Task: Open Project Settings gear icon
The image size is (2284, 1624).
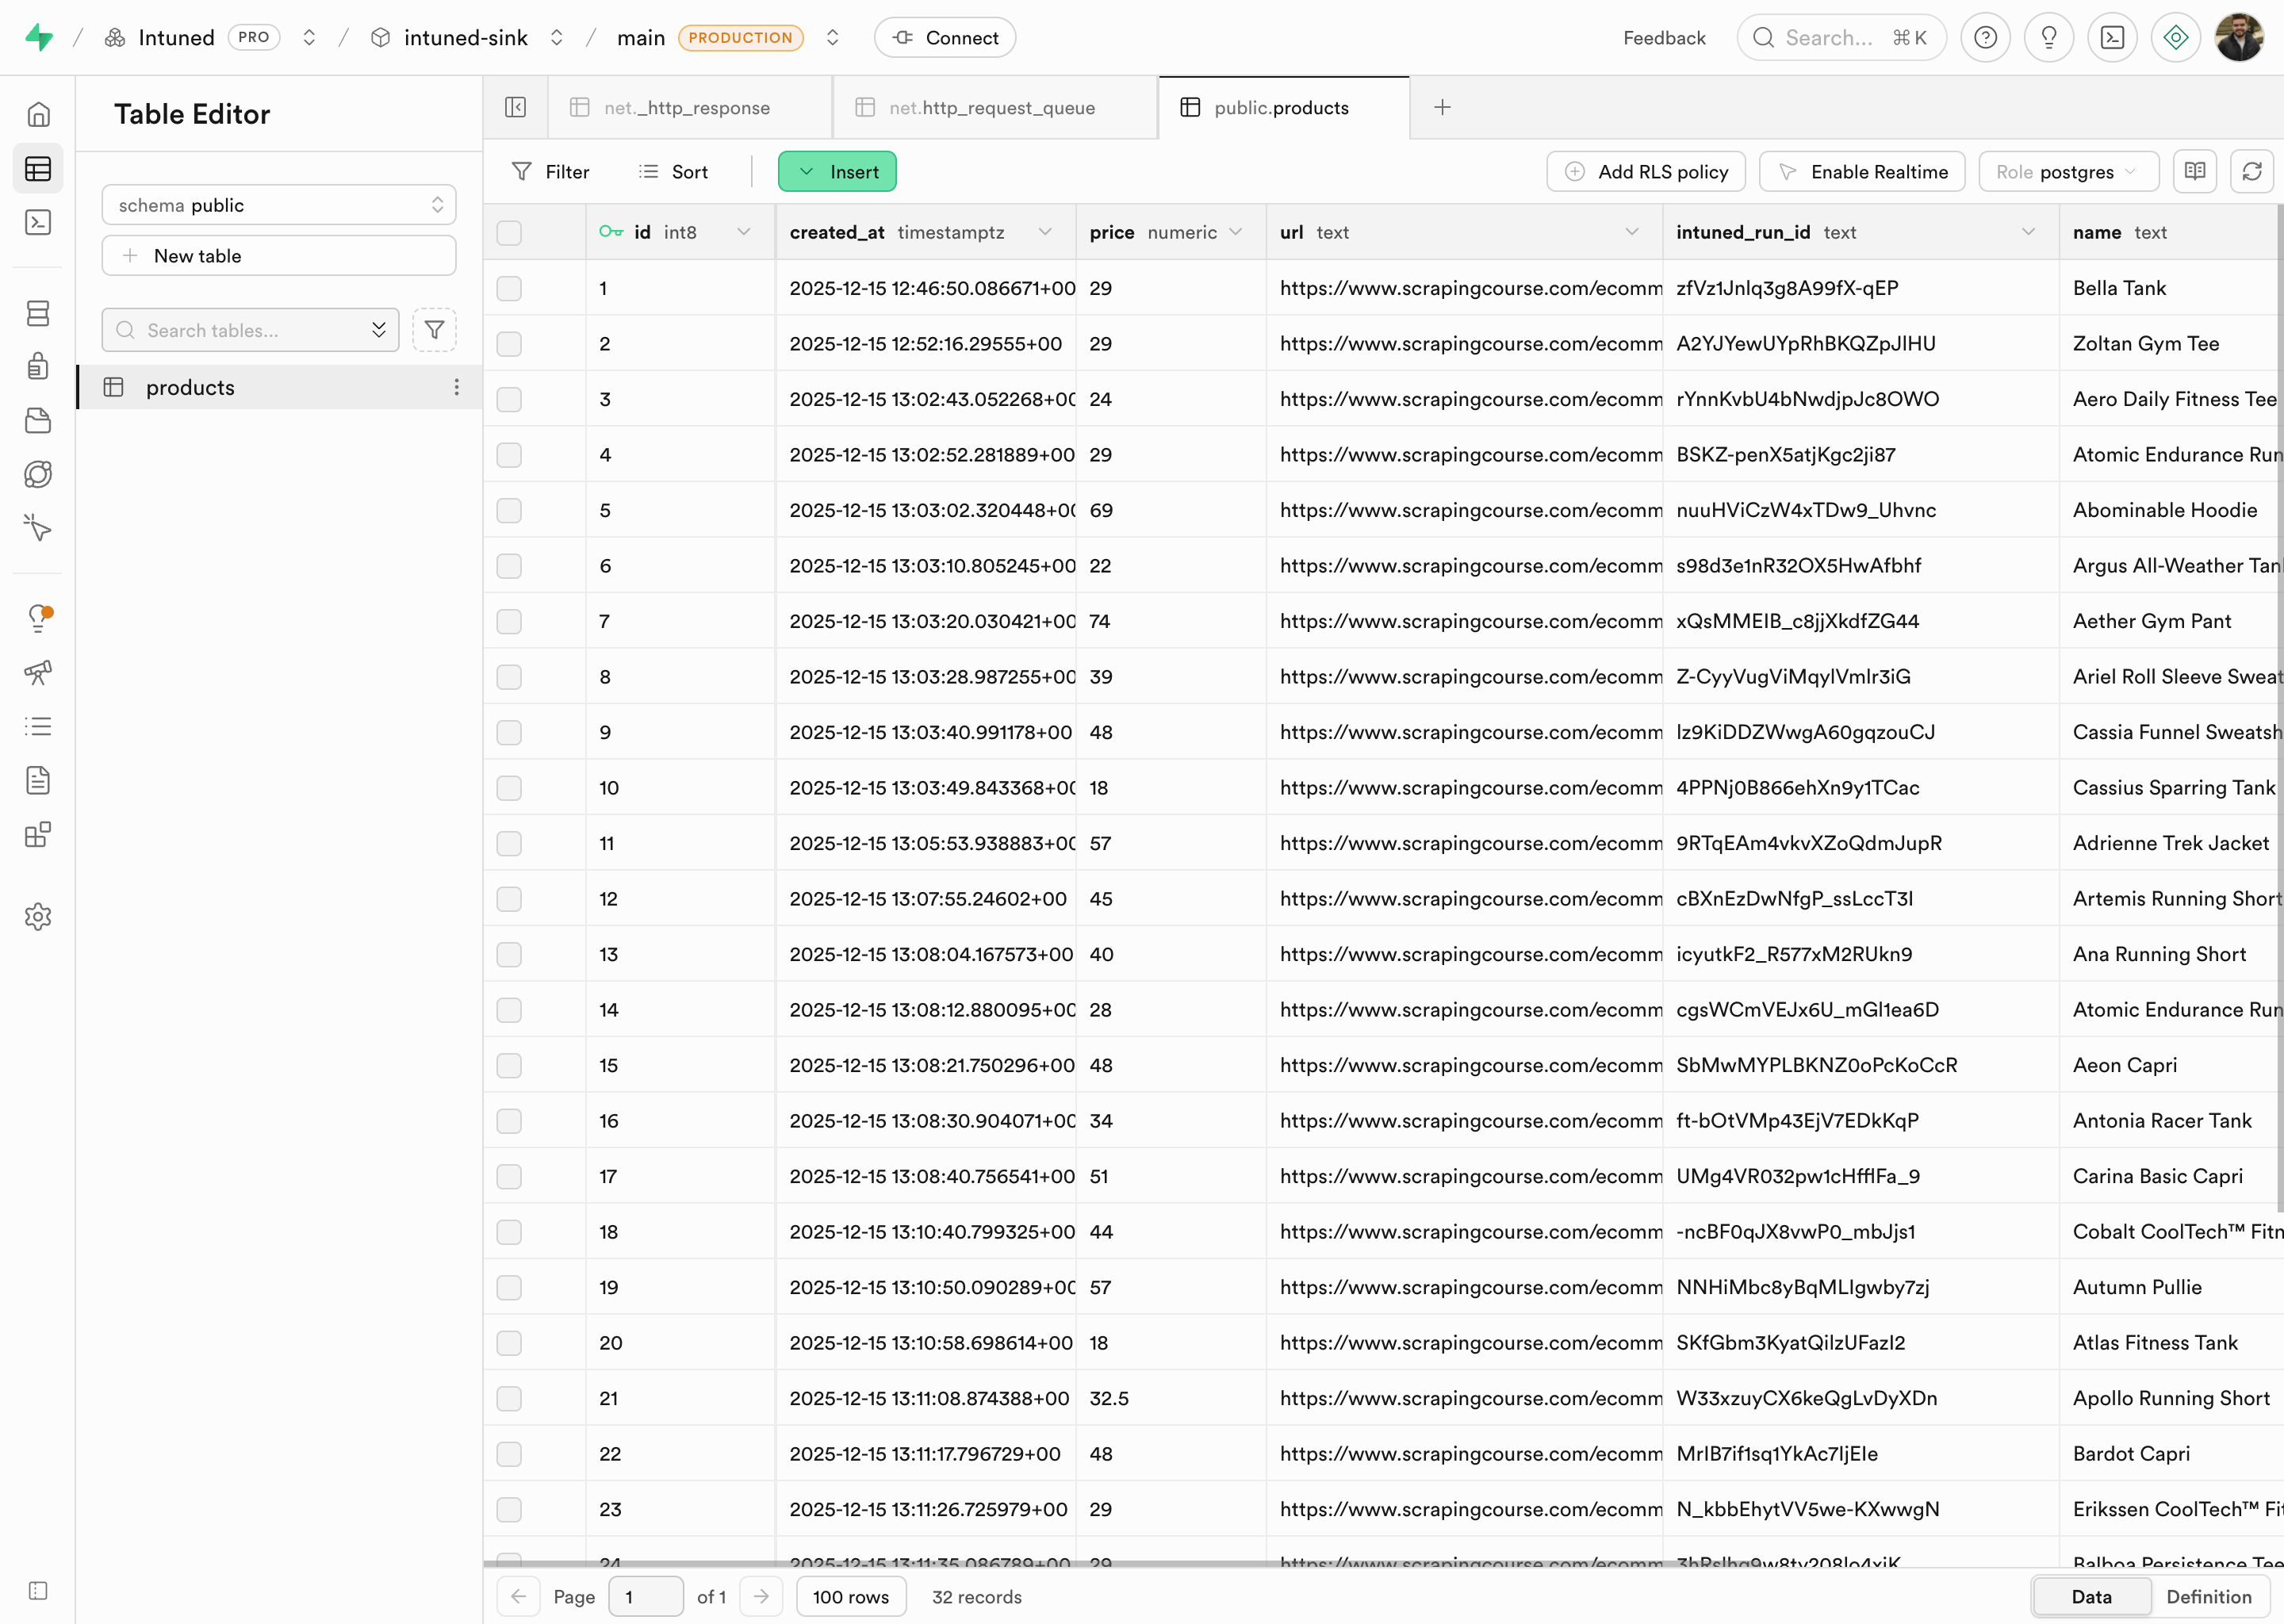Action: click(x=38, y=917)
